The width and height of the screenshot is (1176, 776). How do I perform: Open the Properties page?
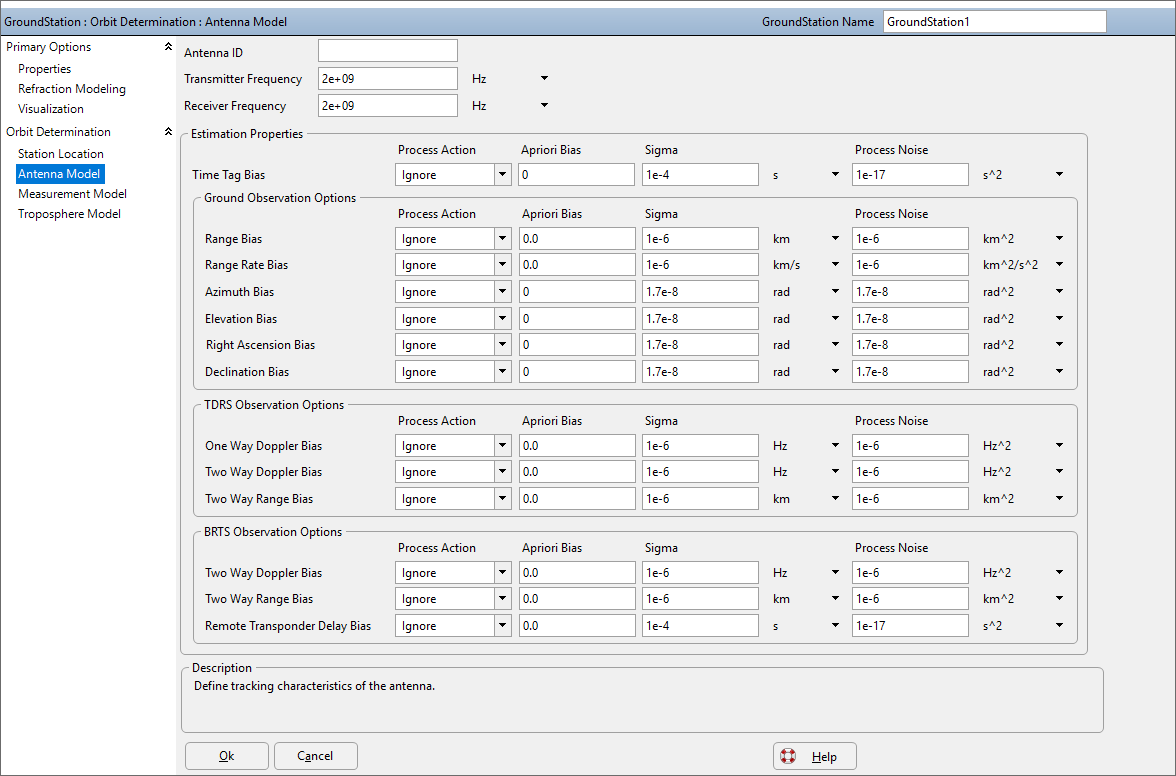(x=44, y=68)
